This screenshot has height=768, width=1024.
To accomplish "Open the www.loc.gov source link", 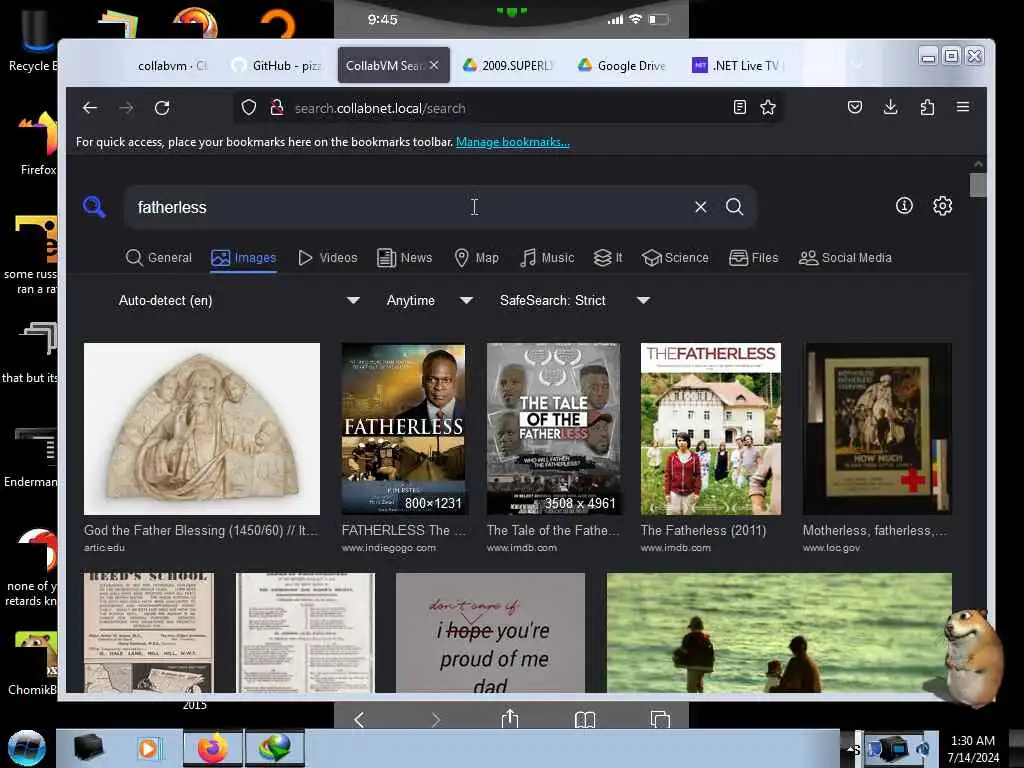I will 831,548.
